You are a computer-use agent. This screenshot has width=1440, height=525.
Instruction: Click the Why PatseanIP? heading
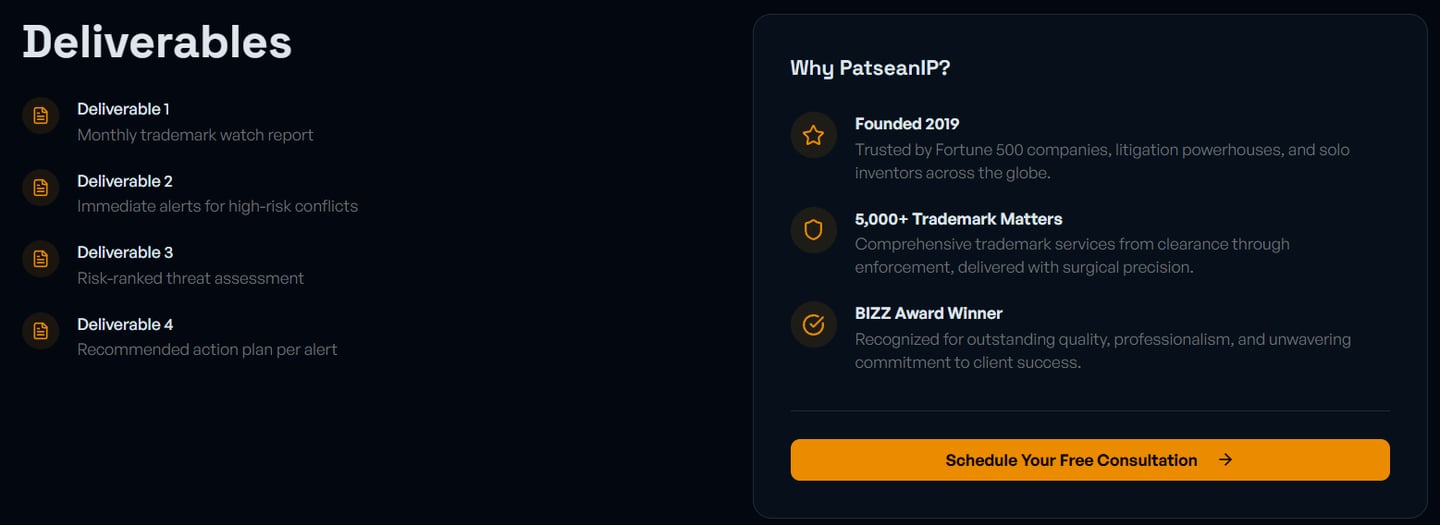click(870, 68)
